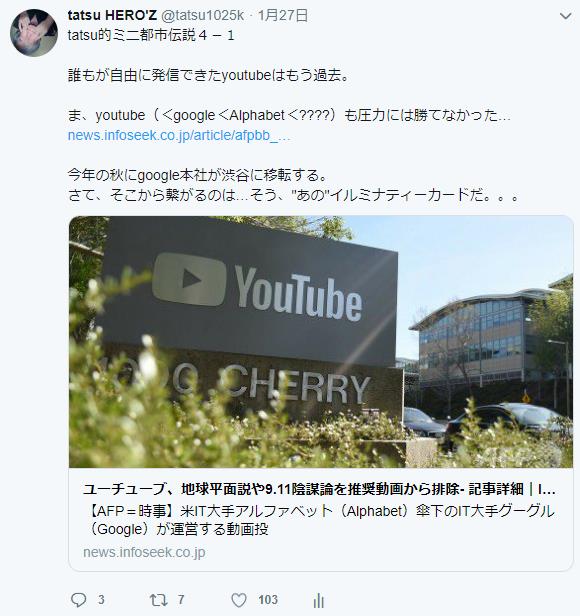Click the like count number 103
Image resolution: width=580 pixels, height=616 pixels.
point(268,600)
